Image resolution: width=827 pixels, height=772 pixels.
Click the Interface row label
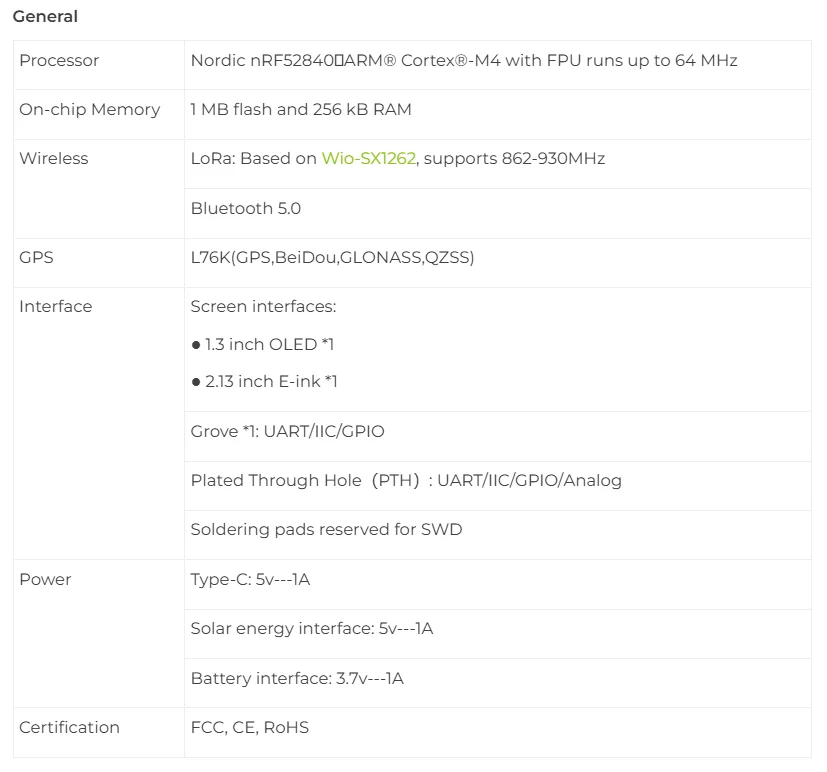pyautogui.click(x=55, y=307)
